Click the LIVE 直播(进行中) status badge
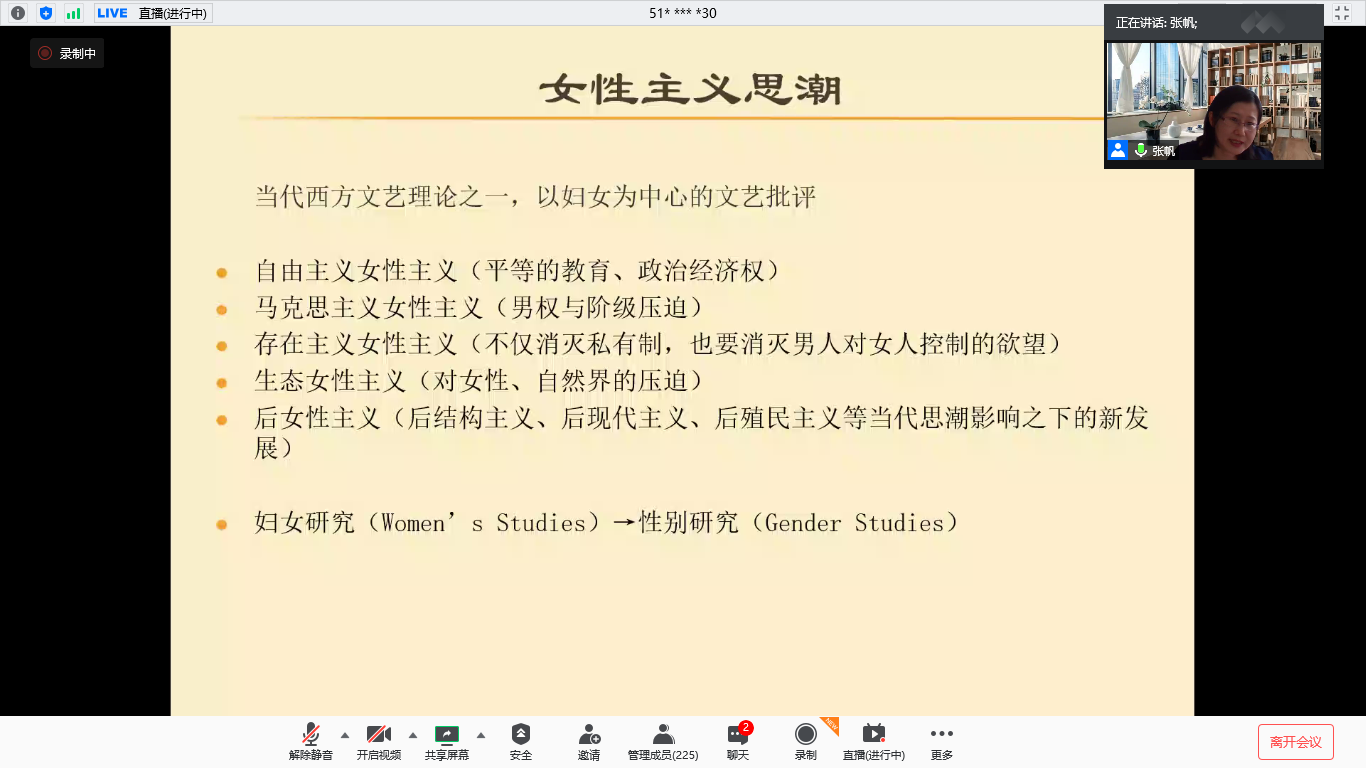1366x768 pixels. click(153, 13)
